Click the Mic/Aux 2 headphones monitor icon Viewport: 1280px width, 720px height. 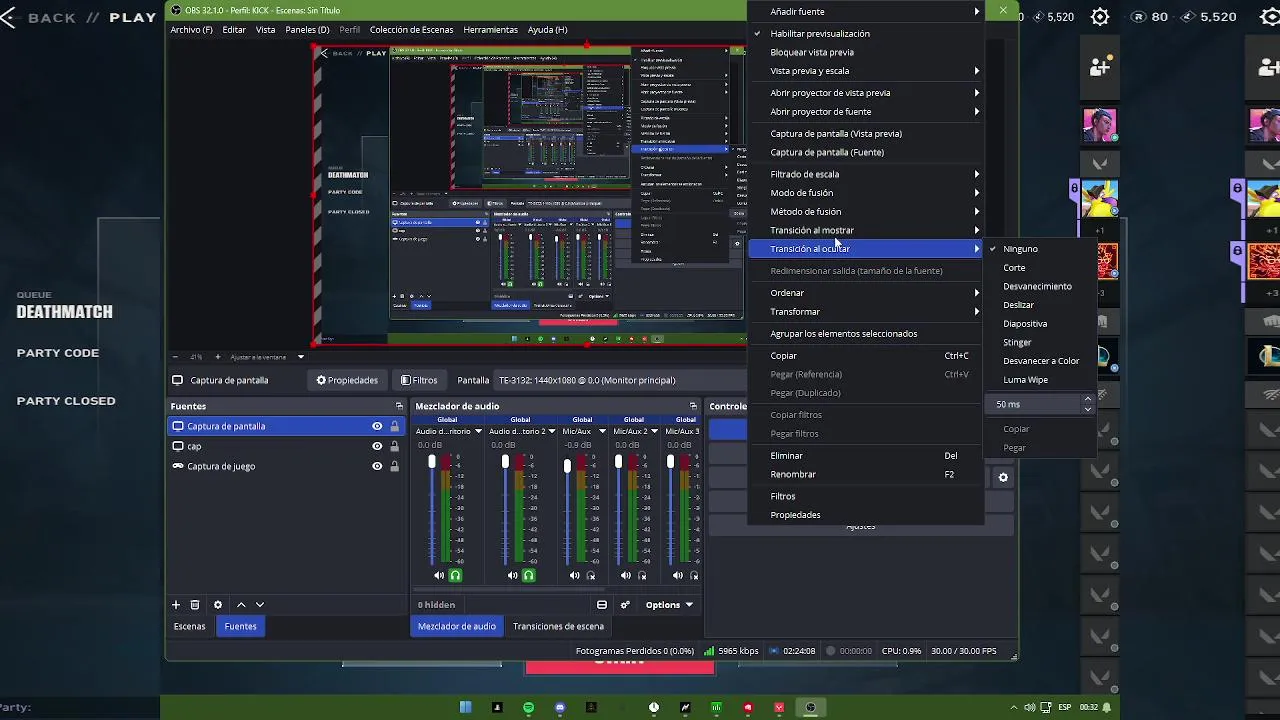tap(642, 575)
